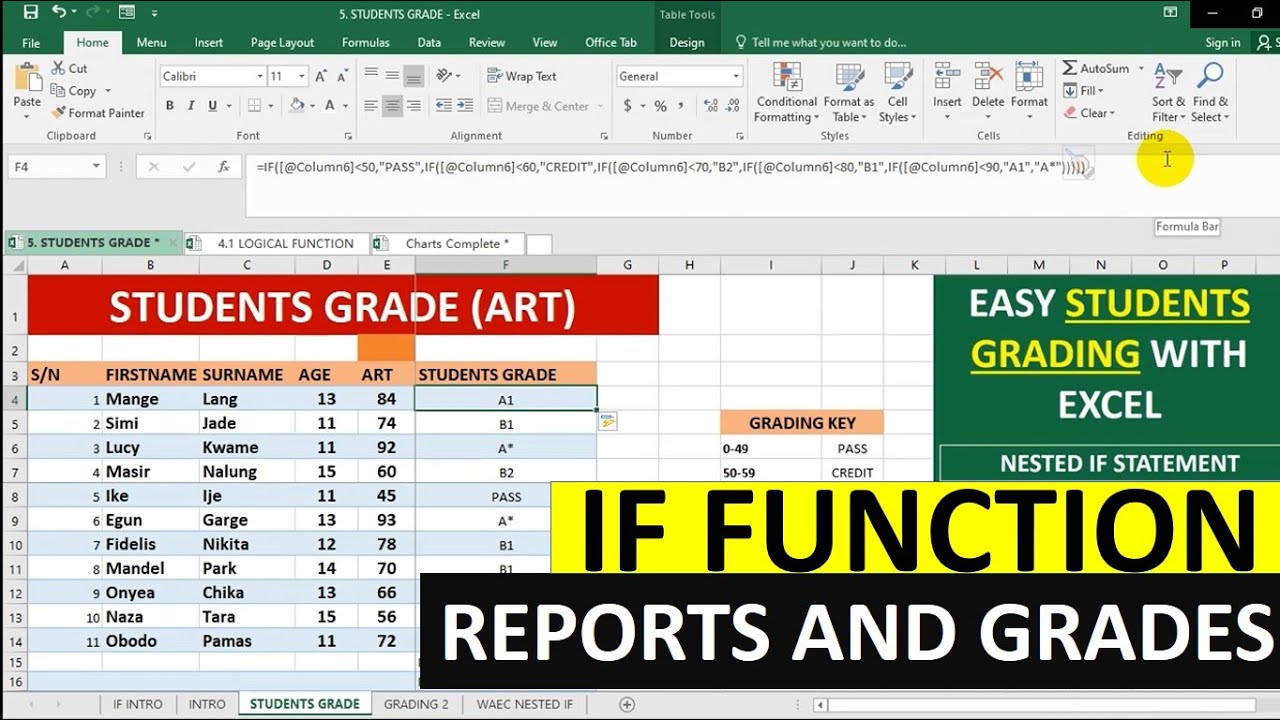Click the Clear button in the Editing group
Screen dimensions: 1280x720
pyautogui.click(x=1089, y=113)
